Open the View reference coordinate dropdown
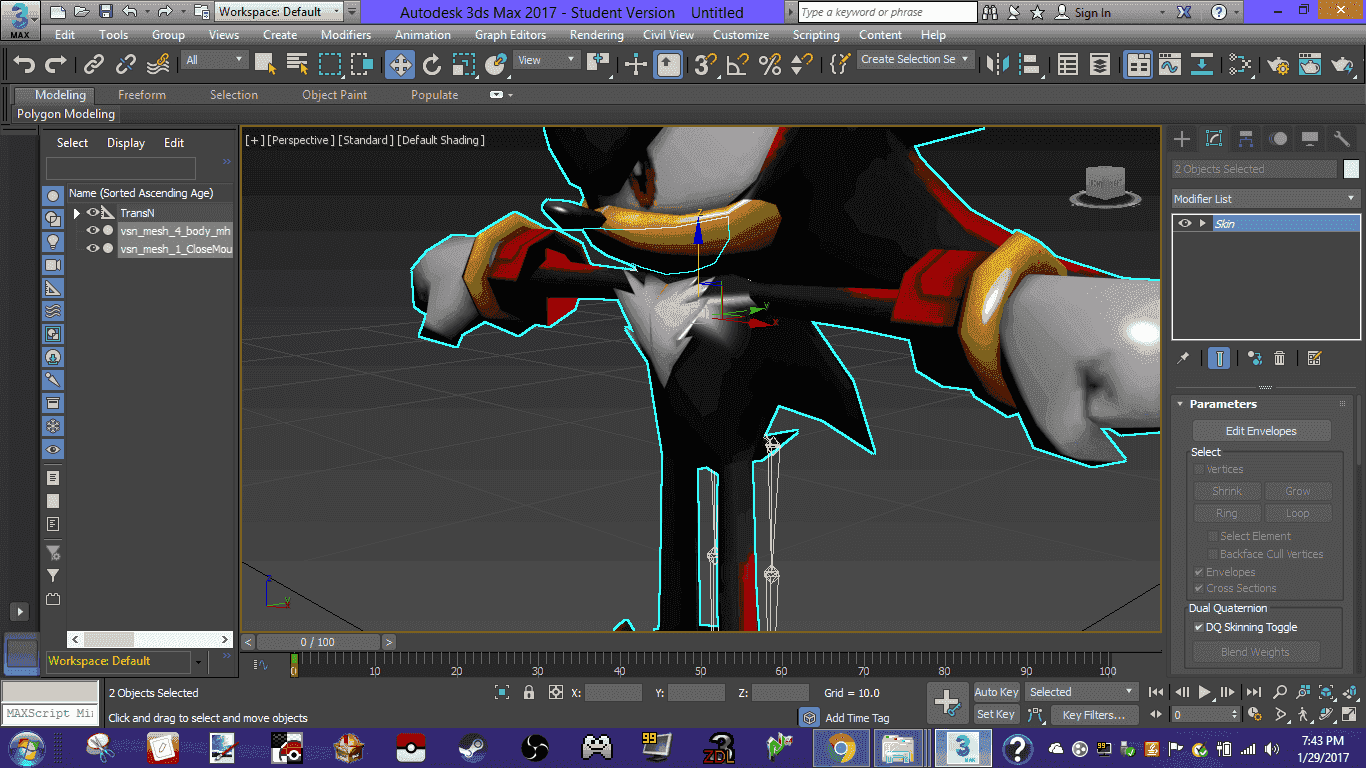The height and width of the screenshot is (768, 1366). pyautogui.click(x=547, y=60)
